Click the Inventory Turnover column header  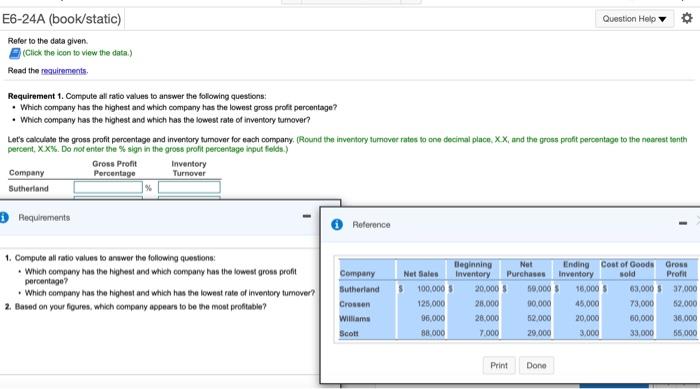[x=189, y=168]
